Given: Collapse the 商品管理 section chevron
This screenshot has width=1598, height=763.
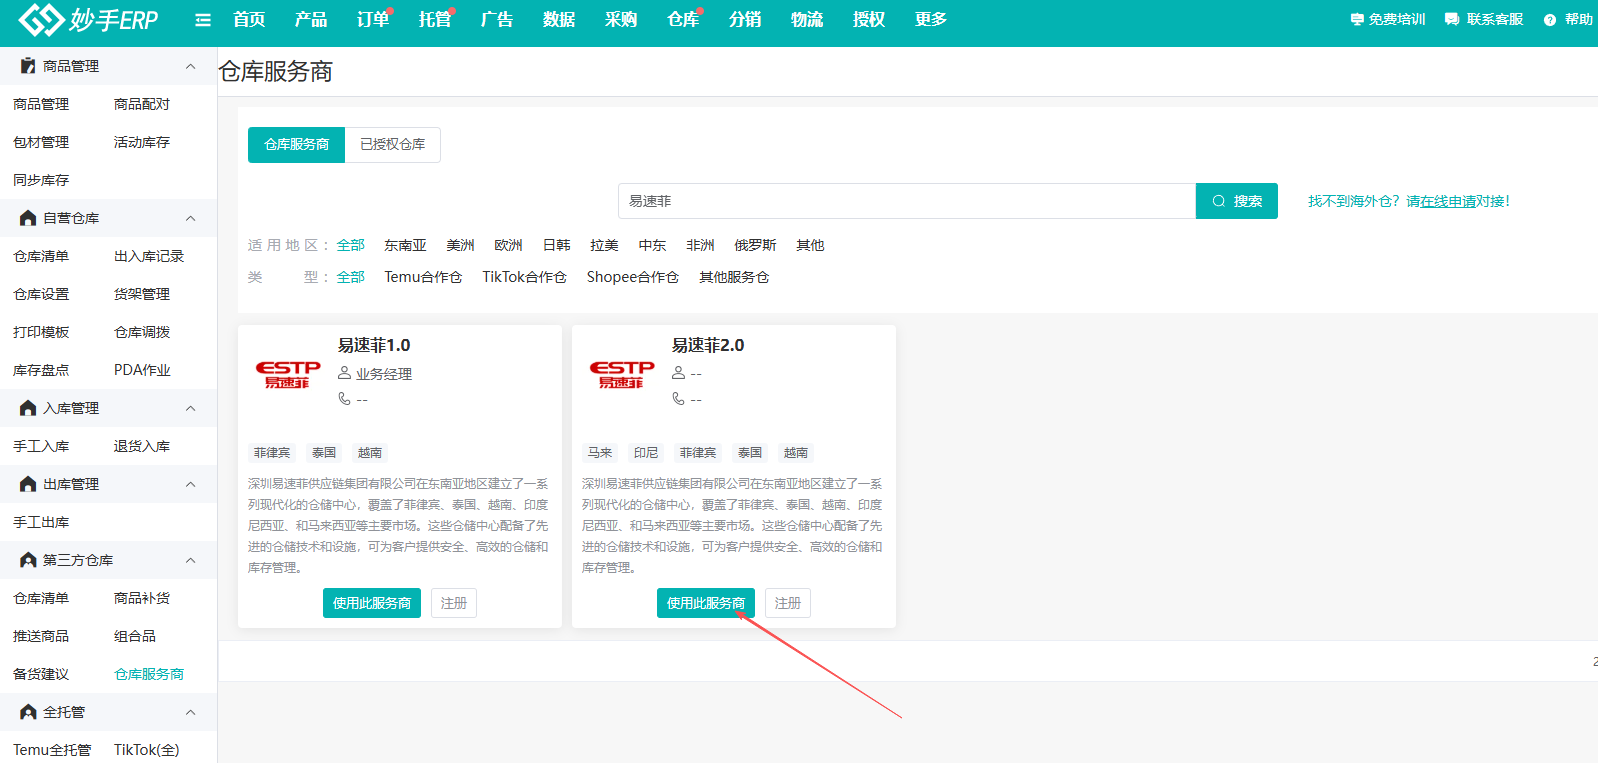Looking at the screenshot, I should [x=190, y=66].
